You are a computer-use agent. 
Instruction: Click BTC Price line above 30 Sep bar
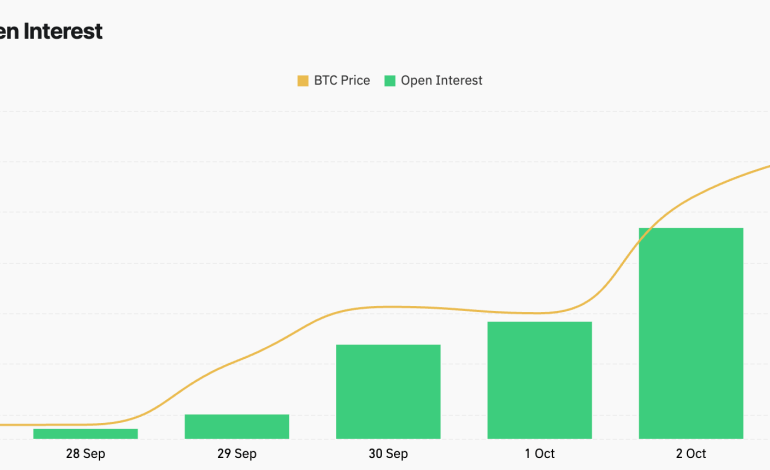[x=388, y=306]
